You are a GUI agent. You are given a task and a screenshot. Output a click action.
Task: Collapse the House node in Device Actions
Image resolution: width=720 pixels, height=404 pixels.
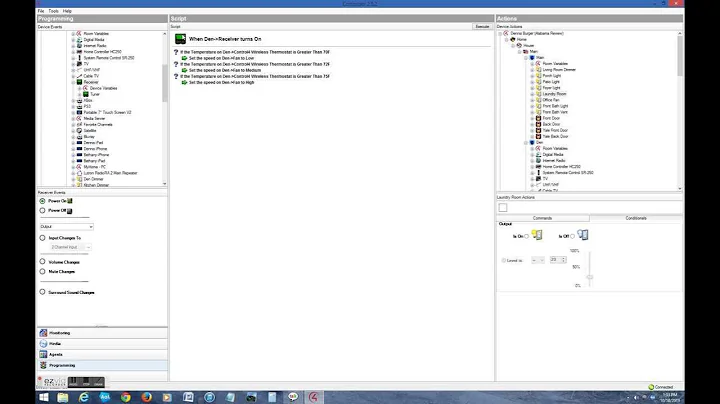tap(513, 46)
